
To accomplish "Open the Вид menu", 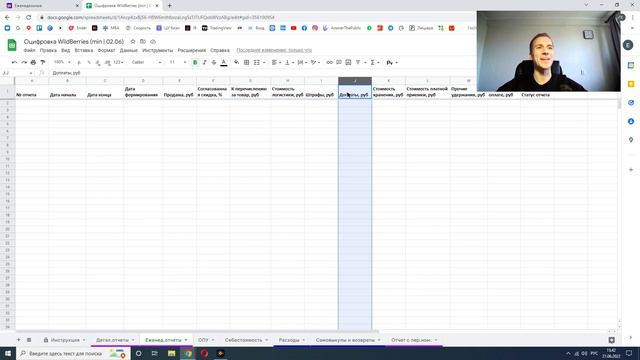I will (66, 51).
